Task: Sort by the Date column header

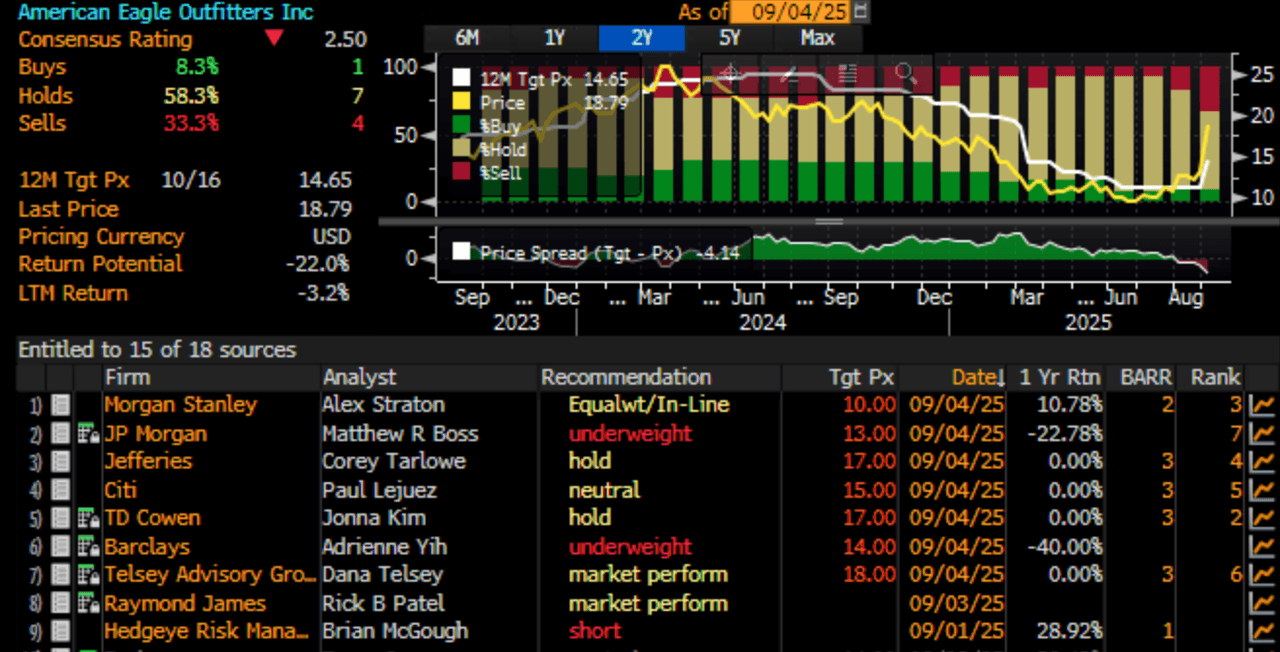Action: point(977,377)
